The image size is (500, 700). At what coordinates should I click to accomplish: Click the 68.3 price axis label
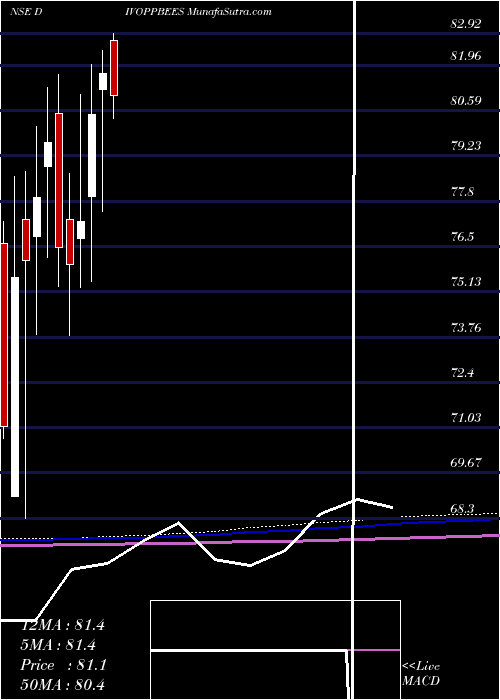coord(462,509)
